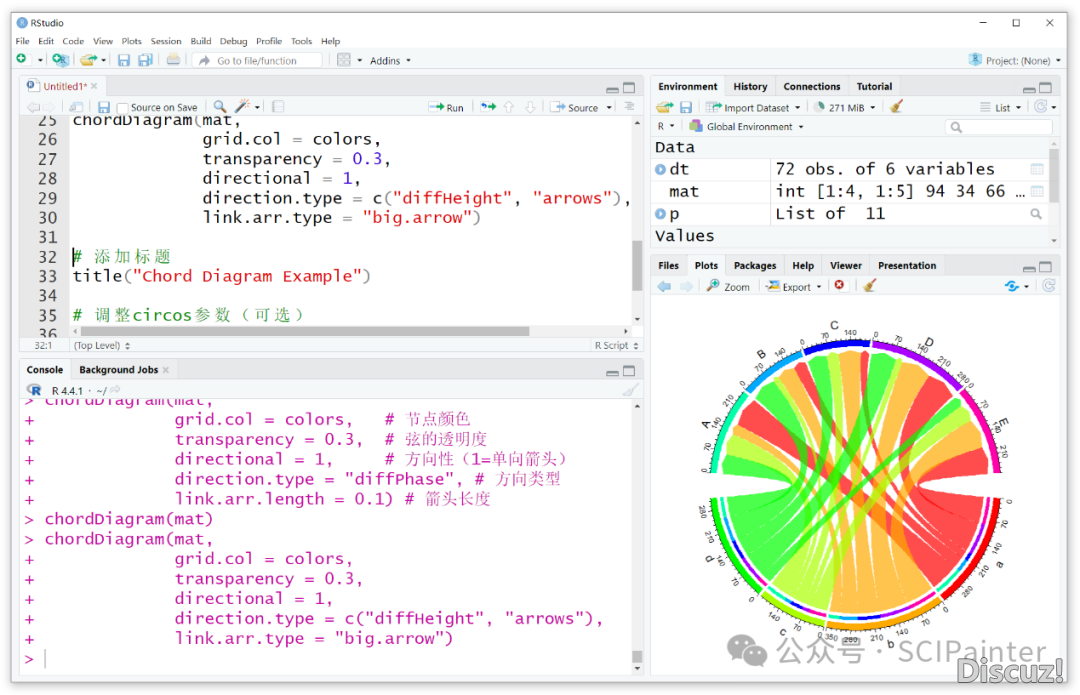Save the script using the editor toolbar disk icon
Viewport: 1080px width, 695px height.
tap(103, 107)
